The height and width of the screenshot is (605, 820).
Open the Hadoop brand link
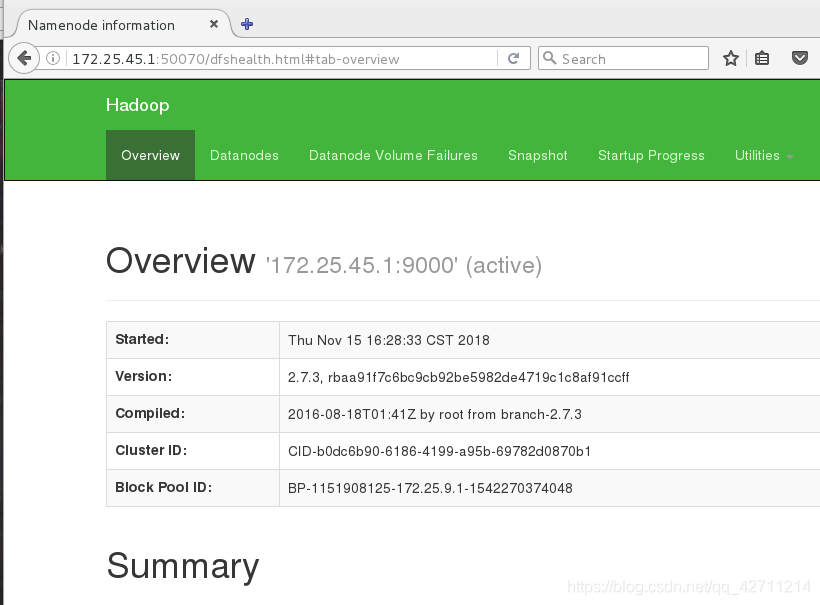138,105
